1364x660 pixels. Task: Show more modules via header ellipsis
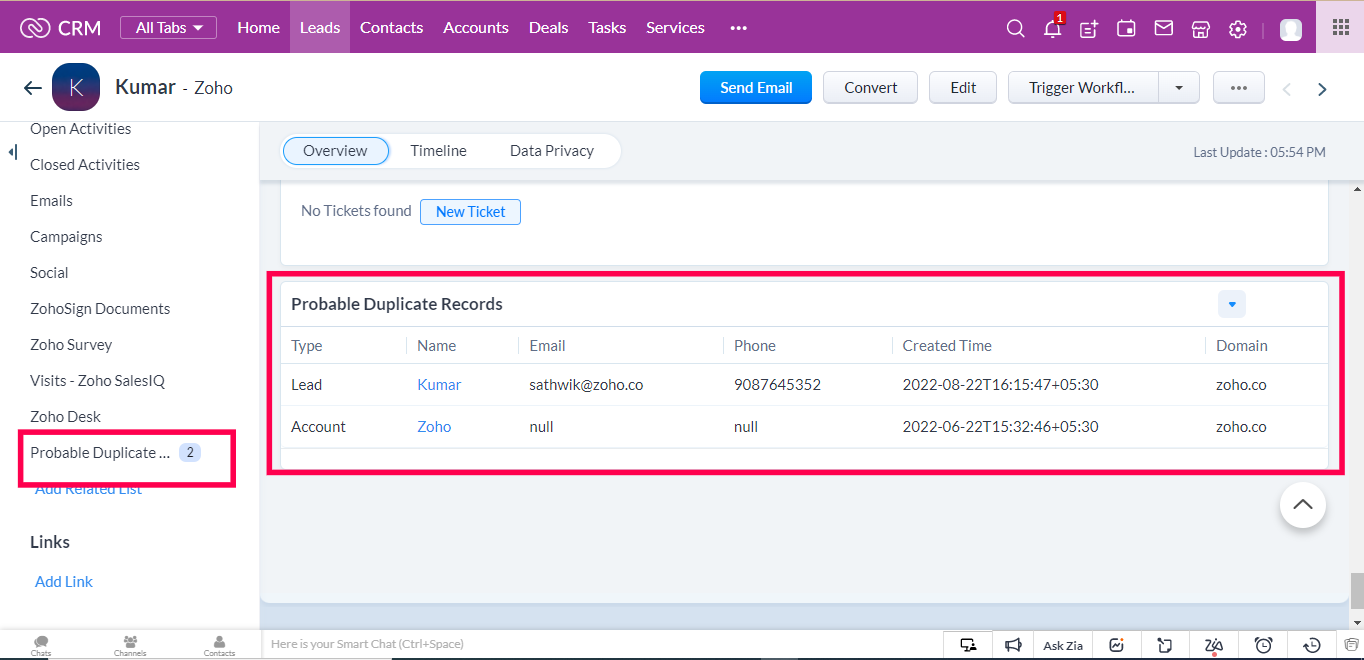[x=739, y=28]
